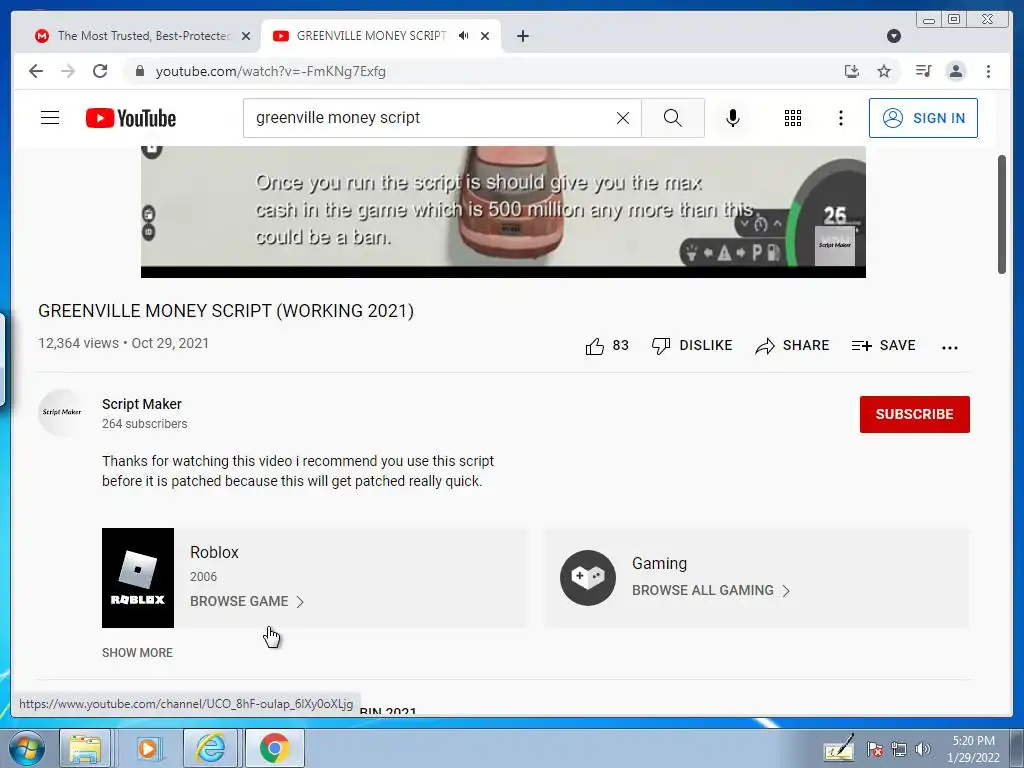
Task: Clear the search box text with X
Action: pos(623,118)
